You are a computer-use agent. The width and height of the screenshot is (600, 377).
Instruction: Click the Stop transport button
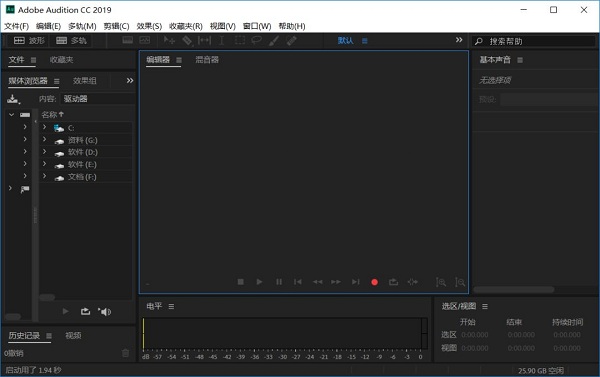[241, 282]
